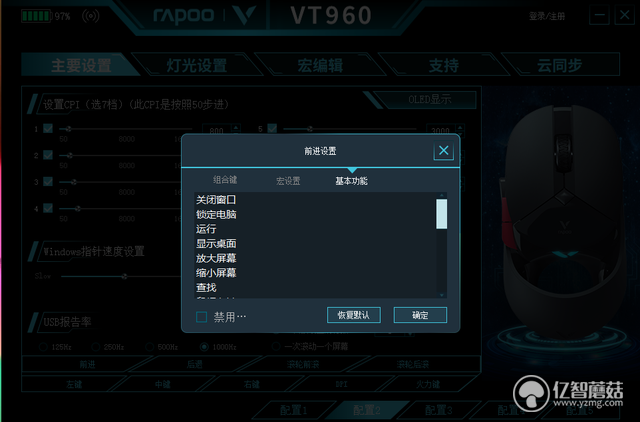The width and height of the screenshot is (640, 422).
Task: Click the yzmg mushroom watermark logo
Action: [531, 393]
